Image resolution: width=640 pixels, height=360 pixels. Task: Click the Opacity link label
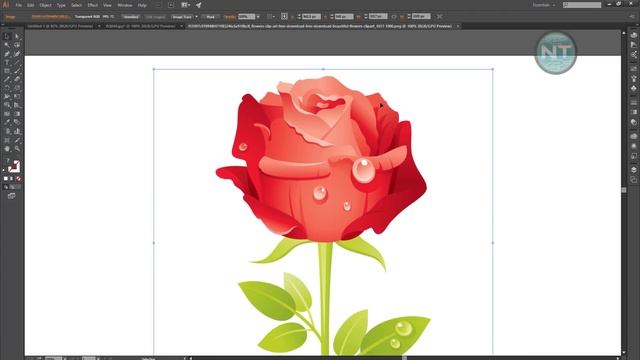(229, 17)
